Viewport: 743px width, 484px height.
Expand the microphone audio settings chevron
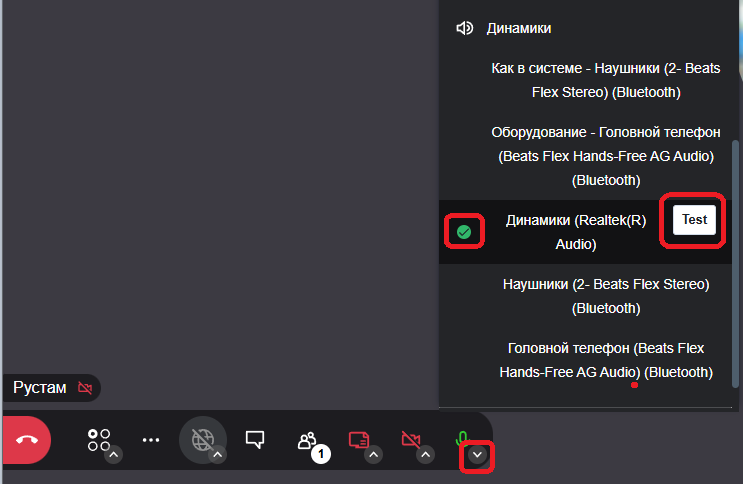478,455
